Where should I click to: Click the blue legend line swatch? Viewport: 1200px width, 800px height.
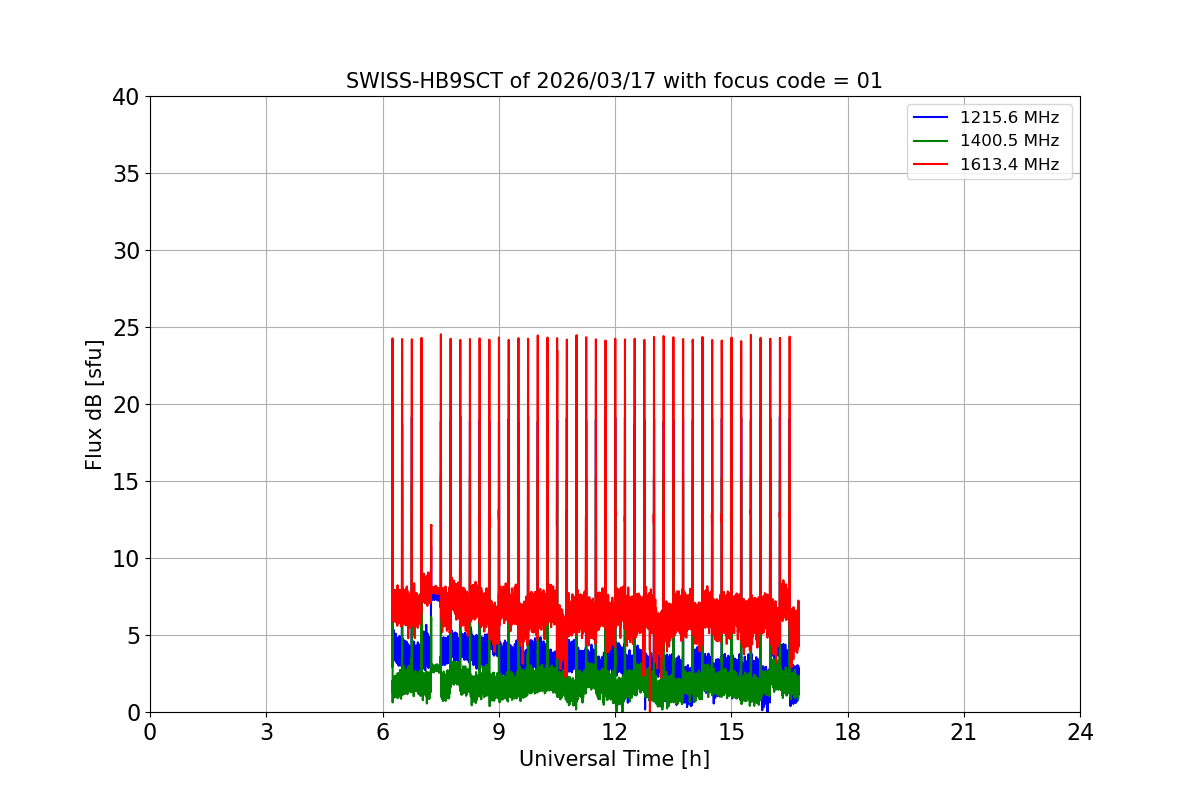click(932, 118)
